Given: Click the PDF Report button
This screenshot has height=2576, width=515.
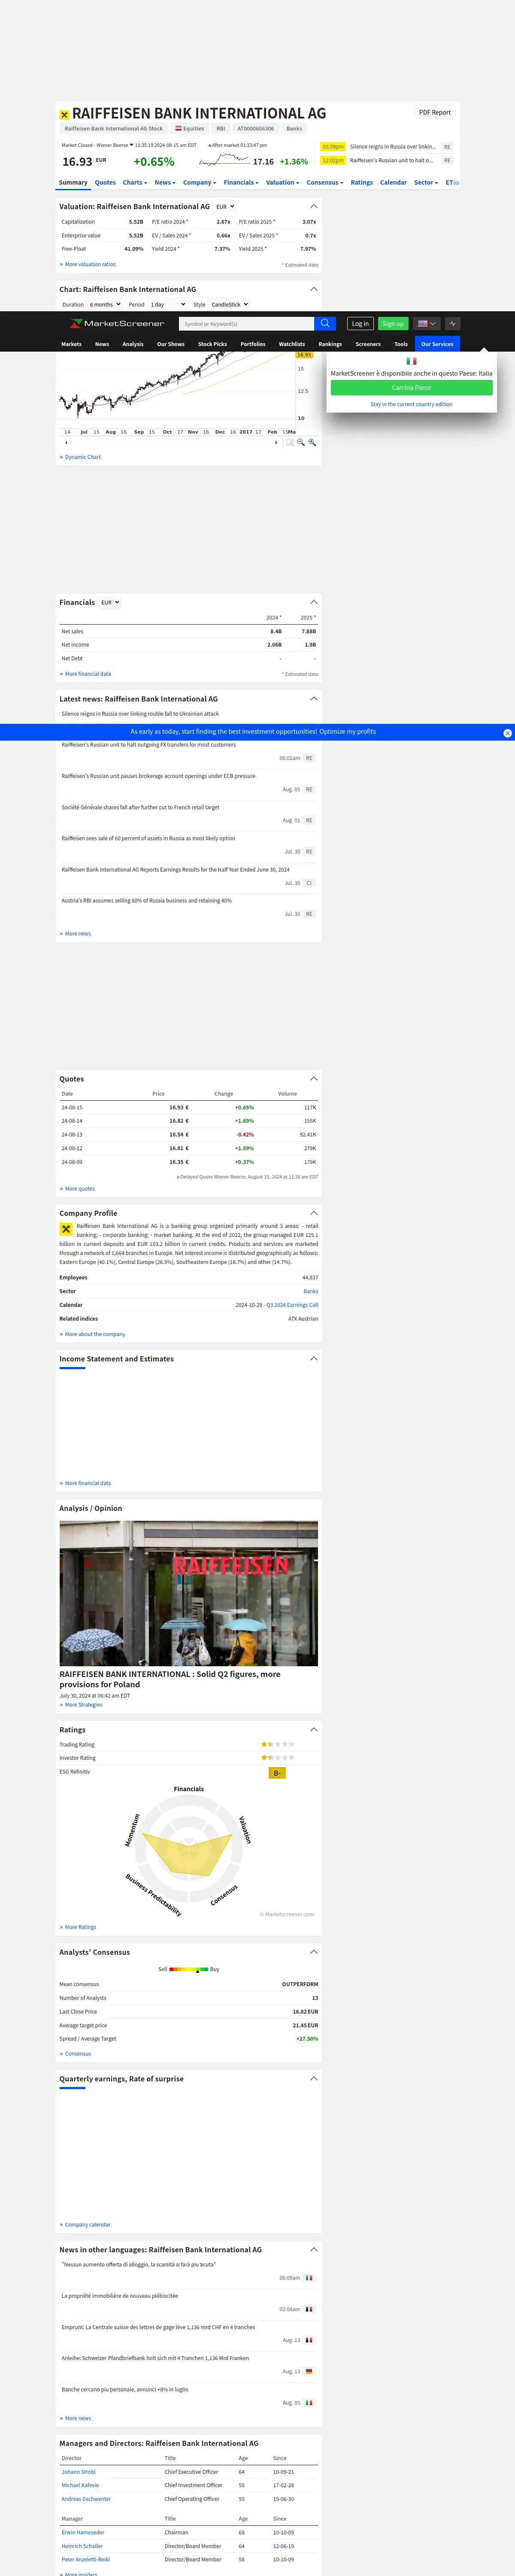Looking at the screenshot, I should point(435,112).
